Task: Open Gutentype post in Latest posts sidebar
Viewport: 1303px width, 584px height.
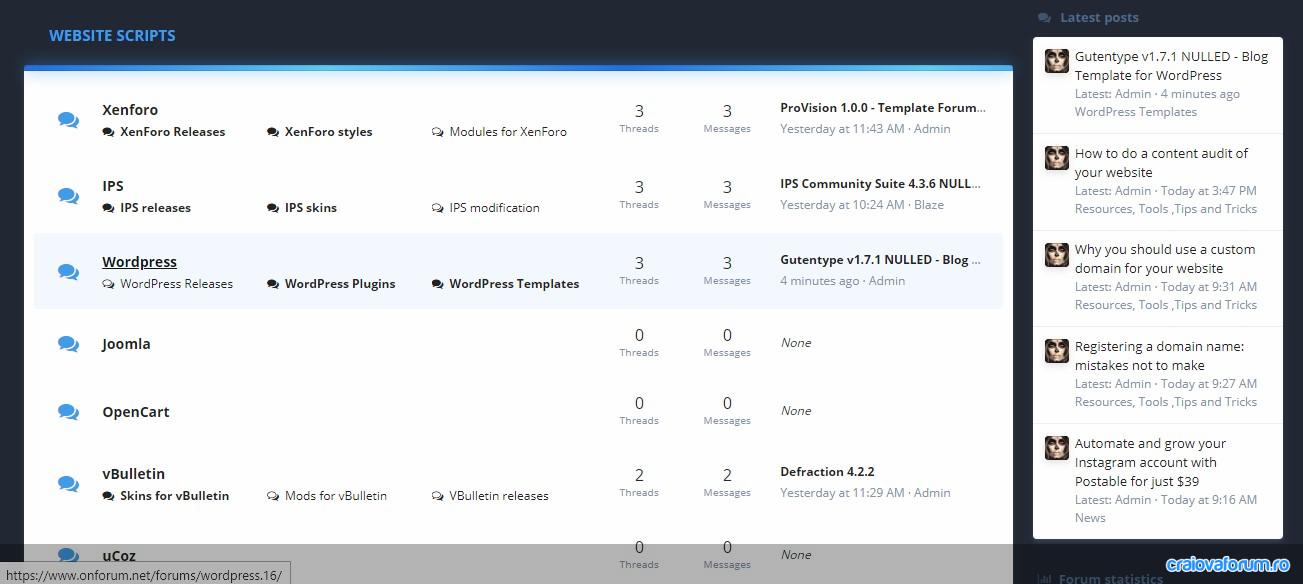Action: pyautogui.click(x=1171, y=66)
